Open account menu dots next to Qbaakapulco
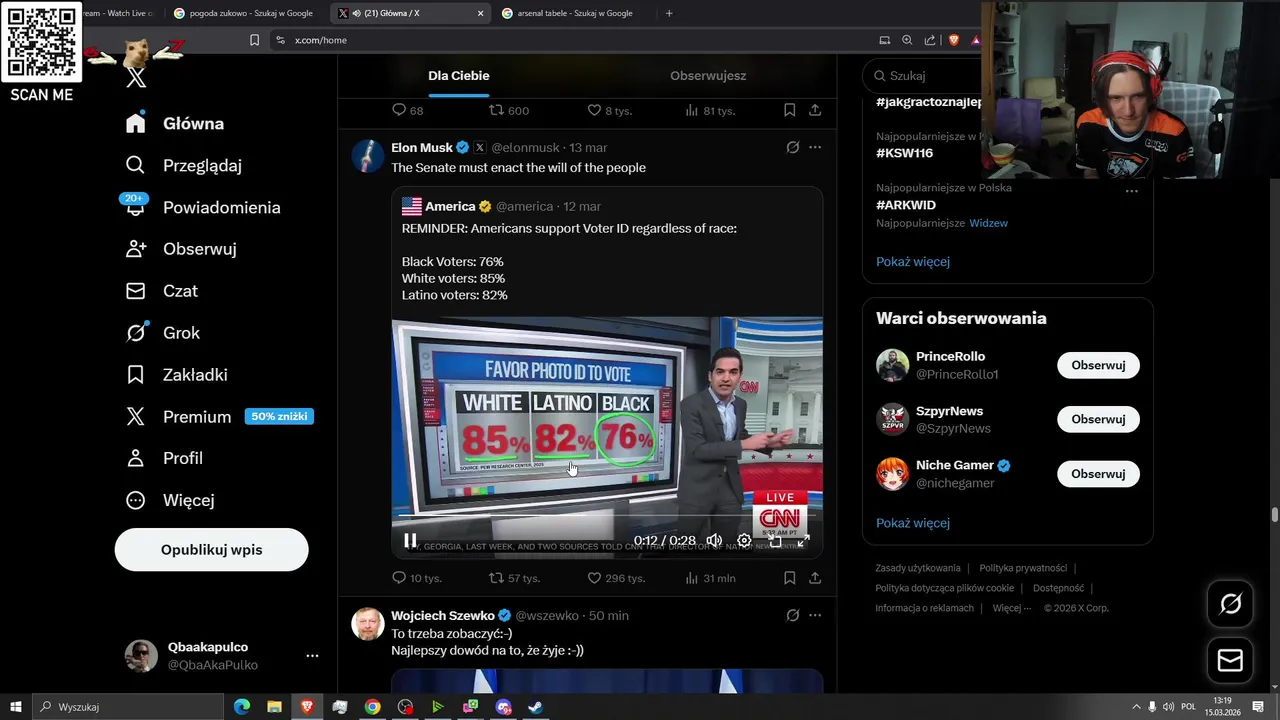 pos(312,656)
